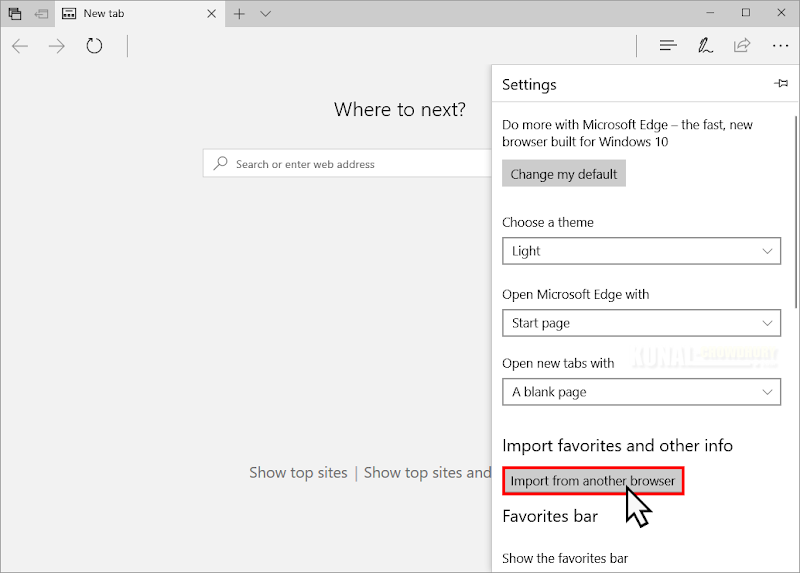Close the New tab

pos(211,14)
